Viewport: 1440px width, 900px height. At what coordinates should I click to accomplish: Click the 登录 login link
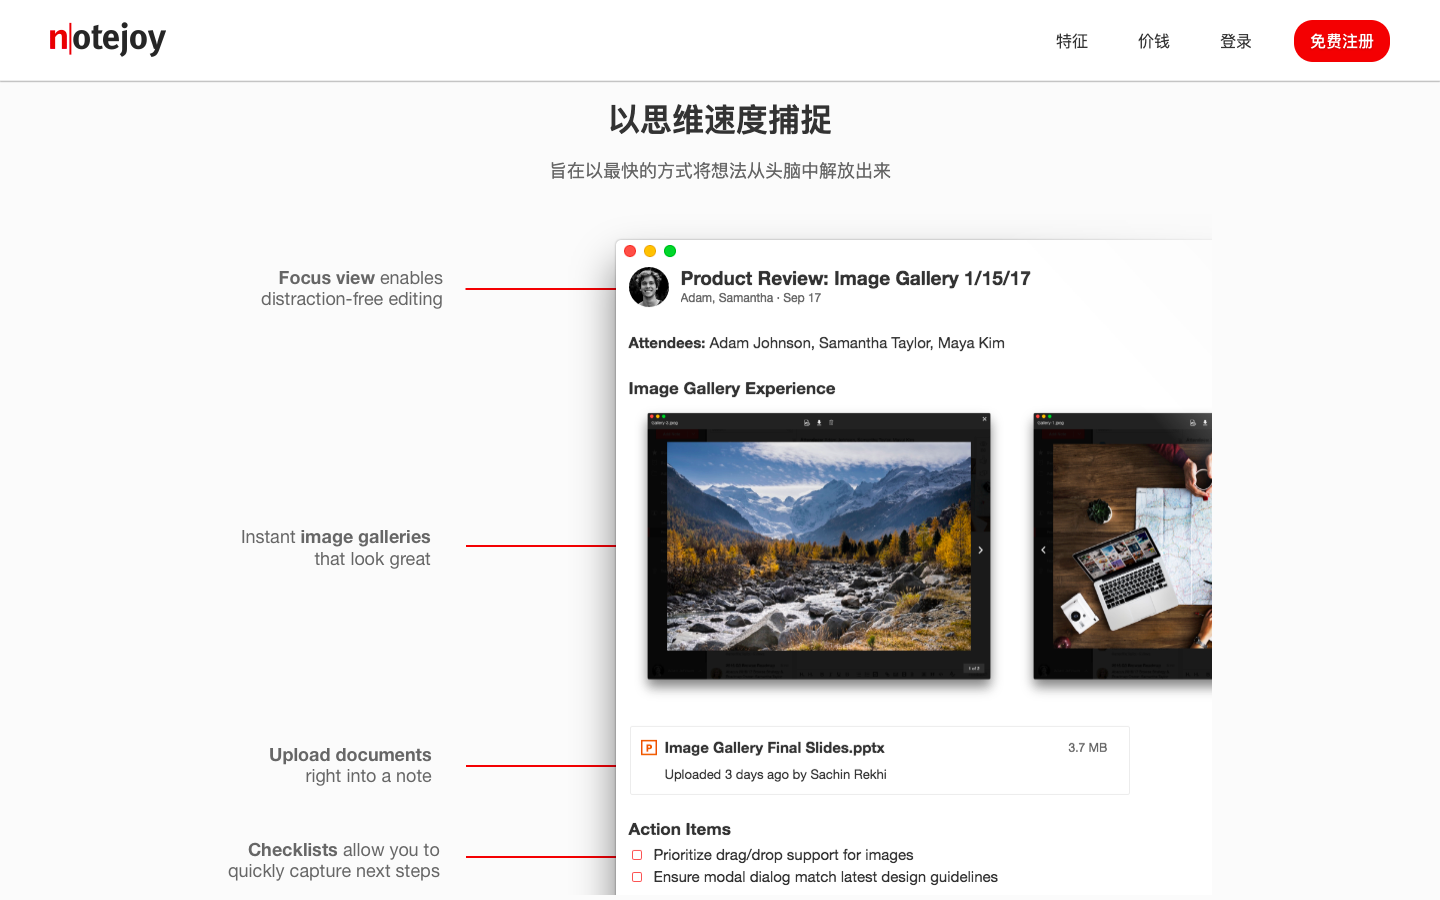(1235, 41)
